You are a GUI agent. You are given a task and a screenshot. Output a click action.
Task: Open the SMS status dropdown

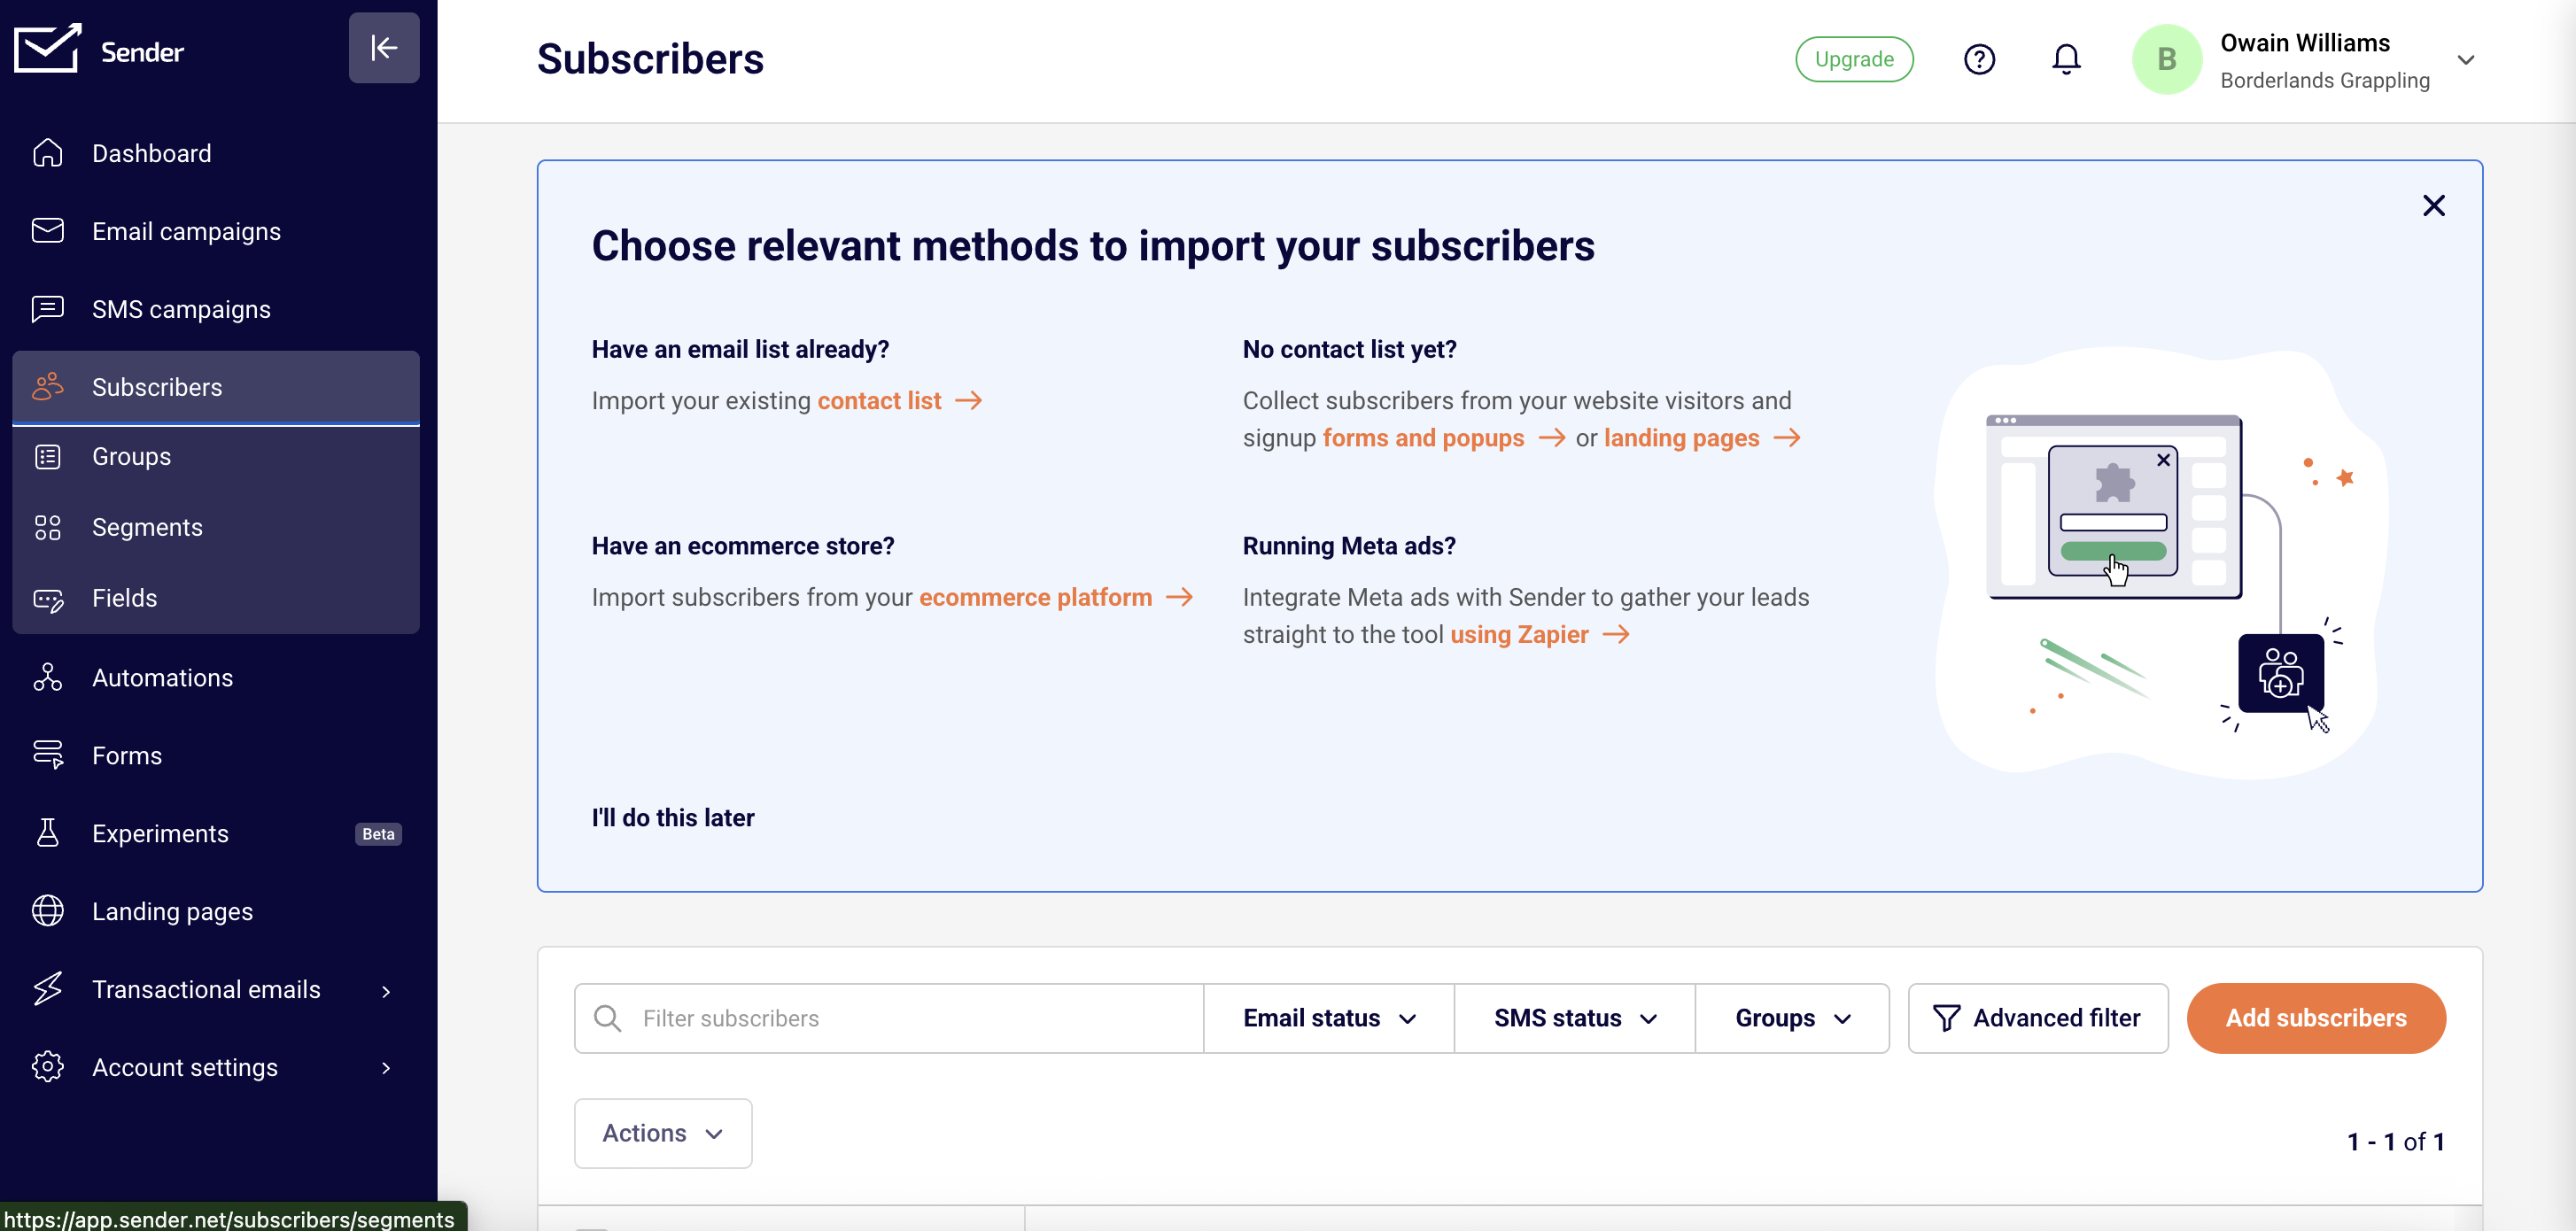click(x=1575, y=1018)
